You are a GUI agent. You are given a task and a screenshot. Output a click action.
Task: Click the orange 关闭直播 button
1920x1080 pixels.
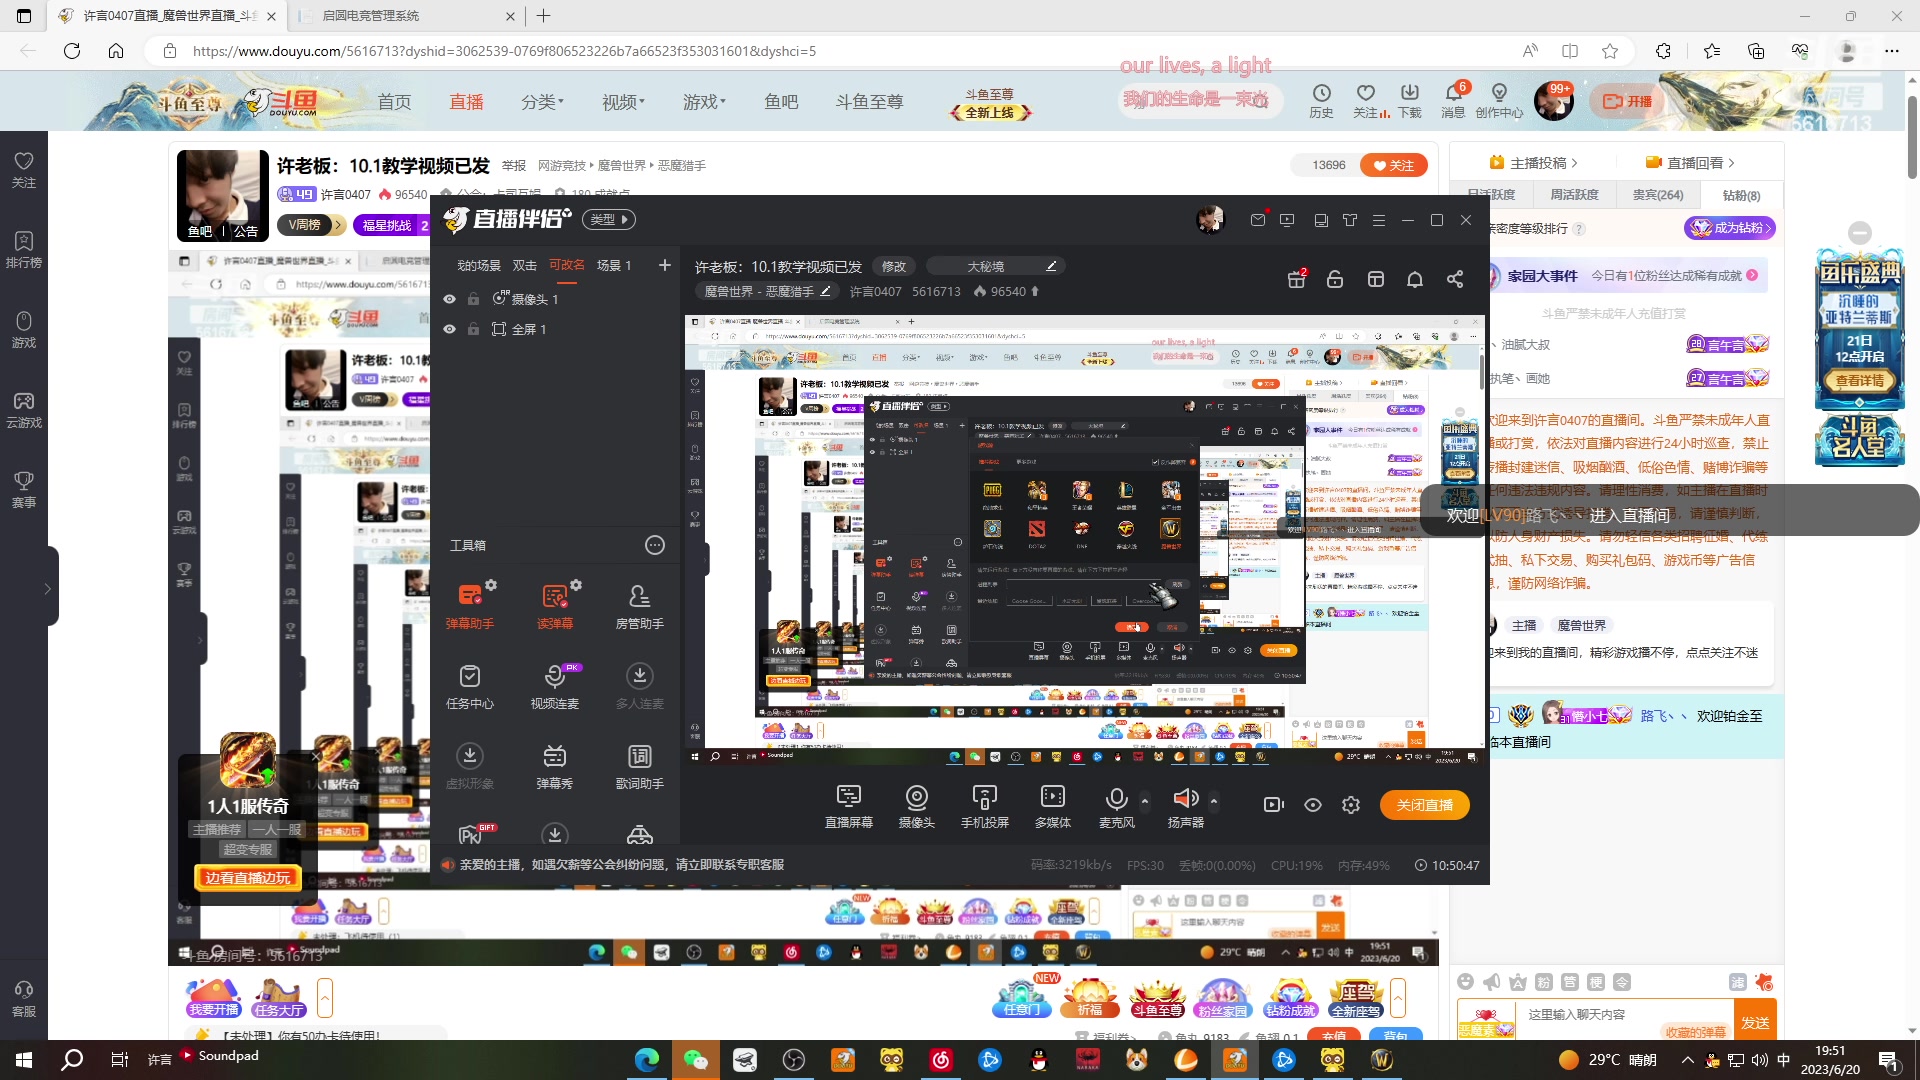tap(1425, 805)
